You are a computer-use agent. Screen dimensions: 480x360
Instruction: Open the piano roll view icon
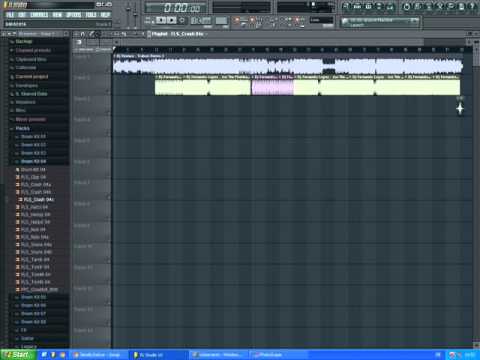368,6
